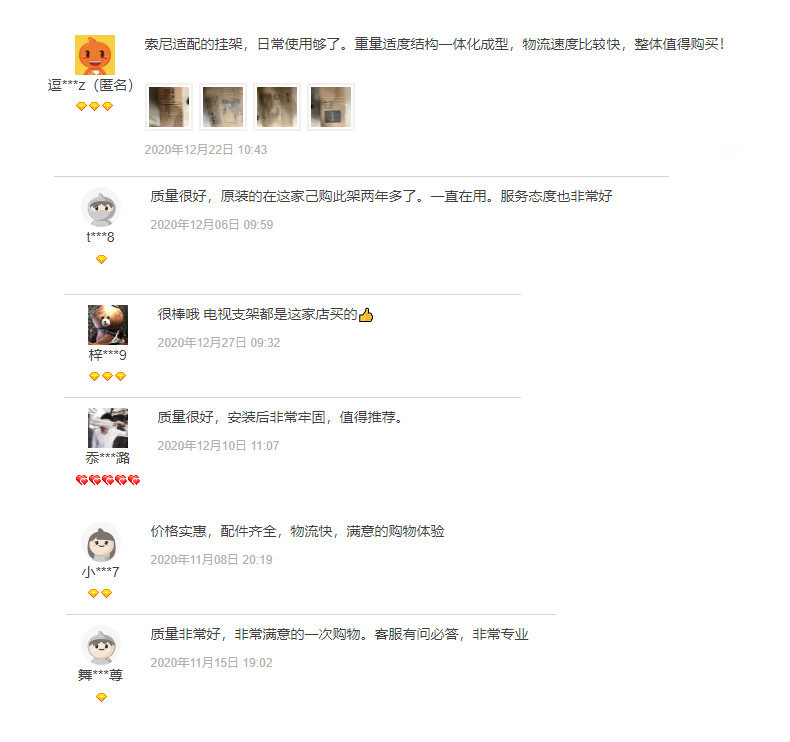
Task: Click the username 舞***尊
Action: [101, 675]
